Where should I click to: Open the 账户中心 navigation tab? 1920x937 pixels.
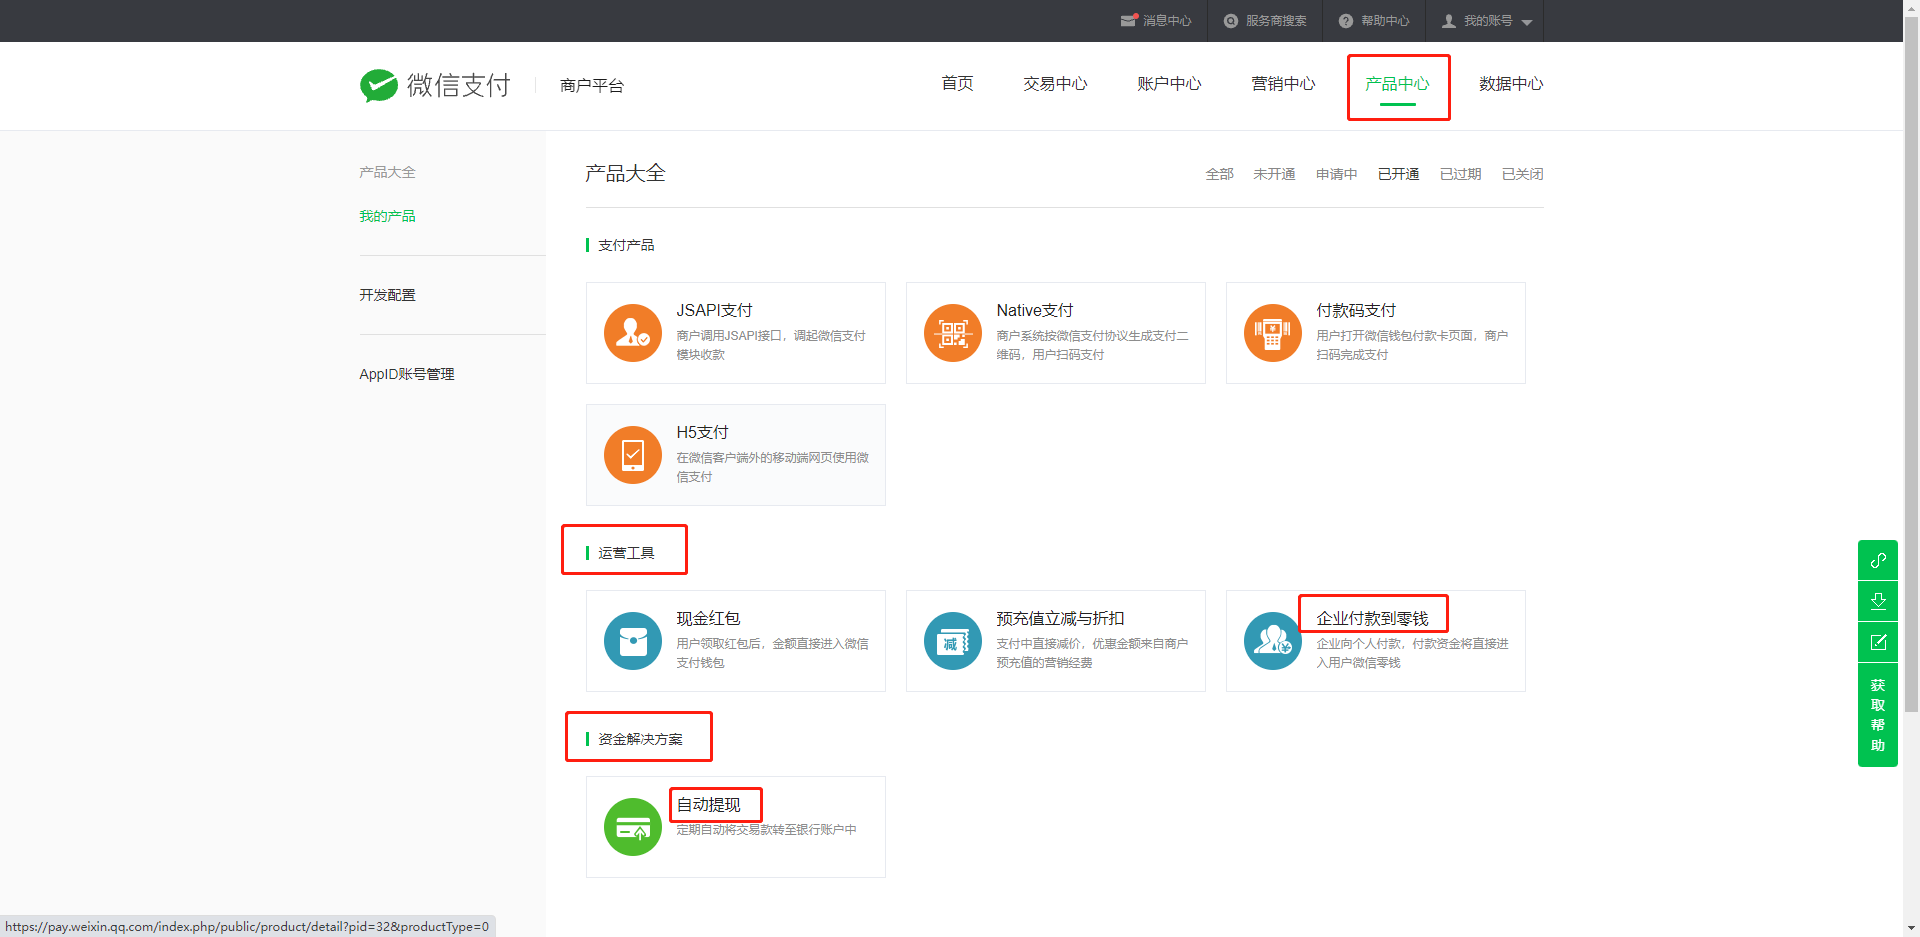pos(1169,84)
